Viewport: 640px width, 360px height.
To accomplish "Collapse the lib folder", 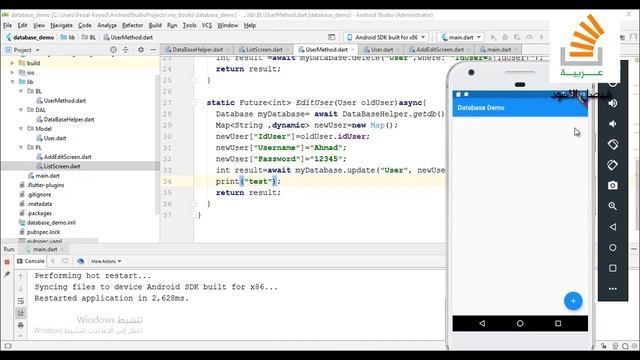I will (12, 82).
